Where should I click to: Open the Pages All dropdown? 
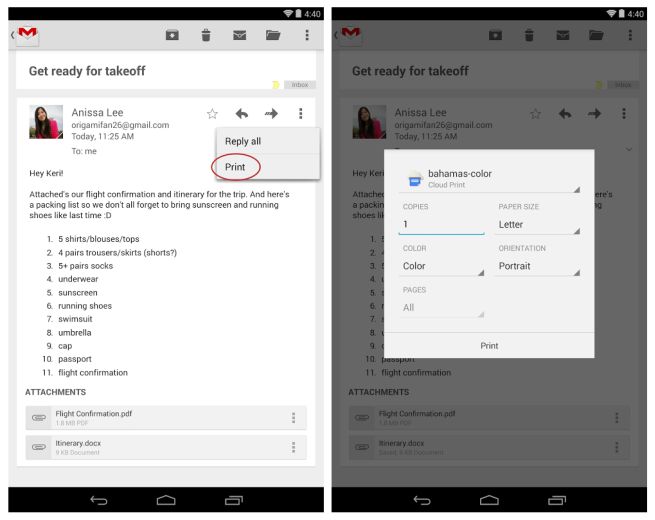tap(442, 308)
